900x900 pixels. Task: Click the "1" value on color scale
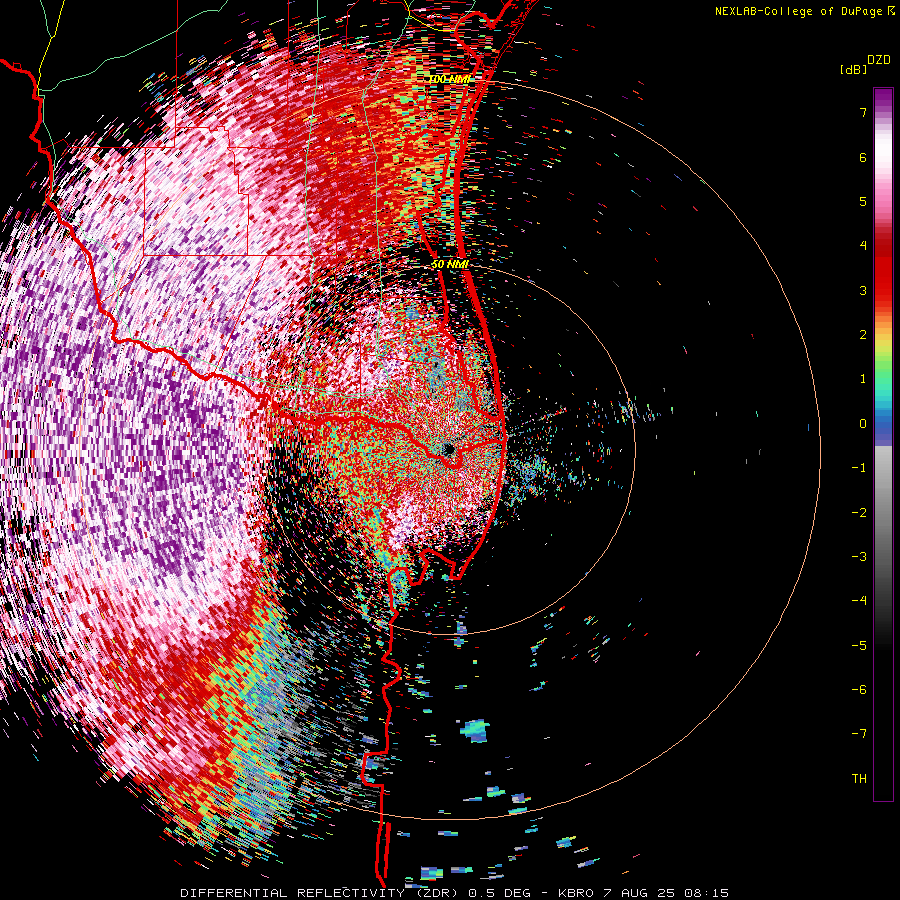[x=863, y=379]
